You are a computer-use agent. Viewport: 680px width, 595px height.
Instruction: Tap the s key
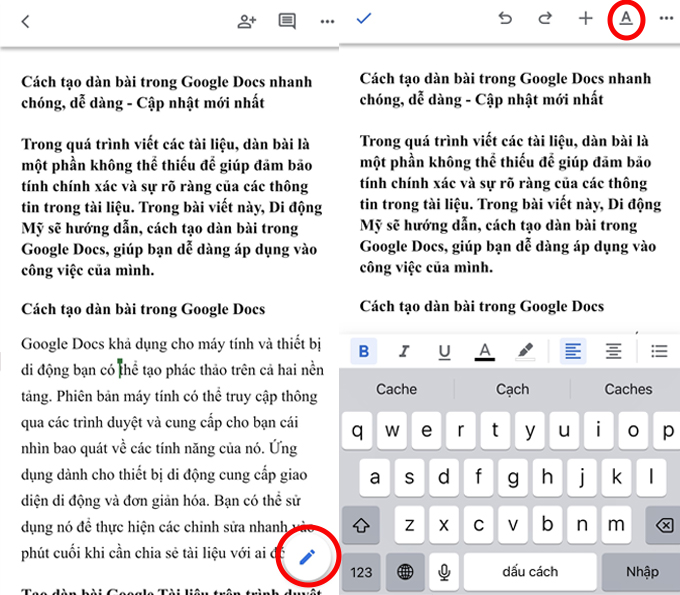coord(409,477)
